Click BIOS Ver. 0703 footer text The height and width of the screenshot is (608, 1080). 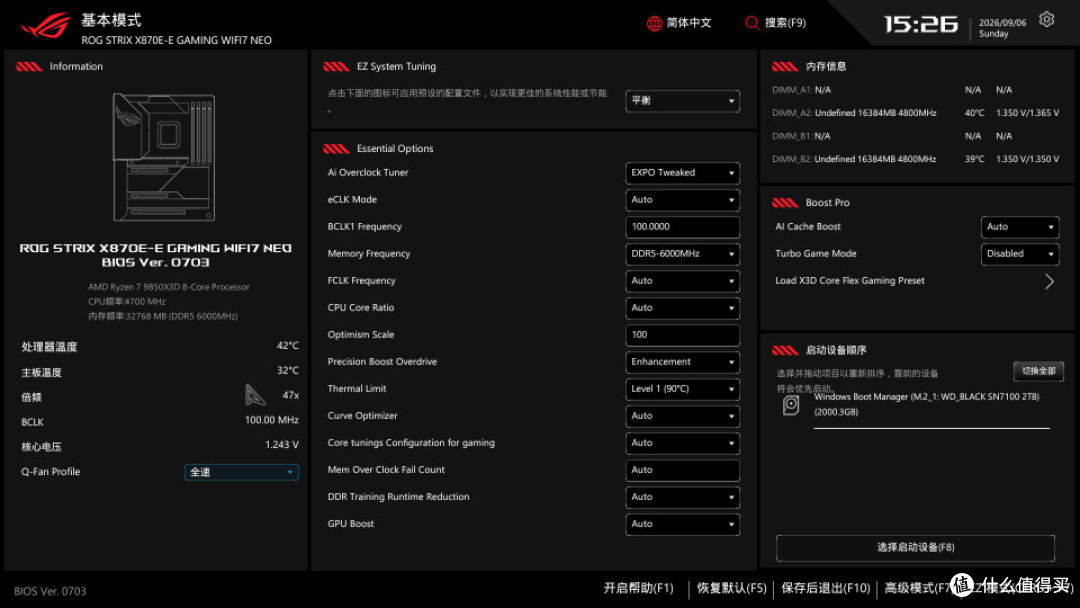click(x=50, y=591)
